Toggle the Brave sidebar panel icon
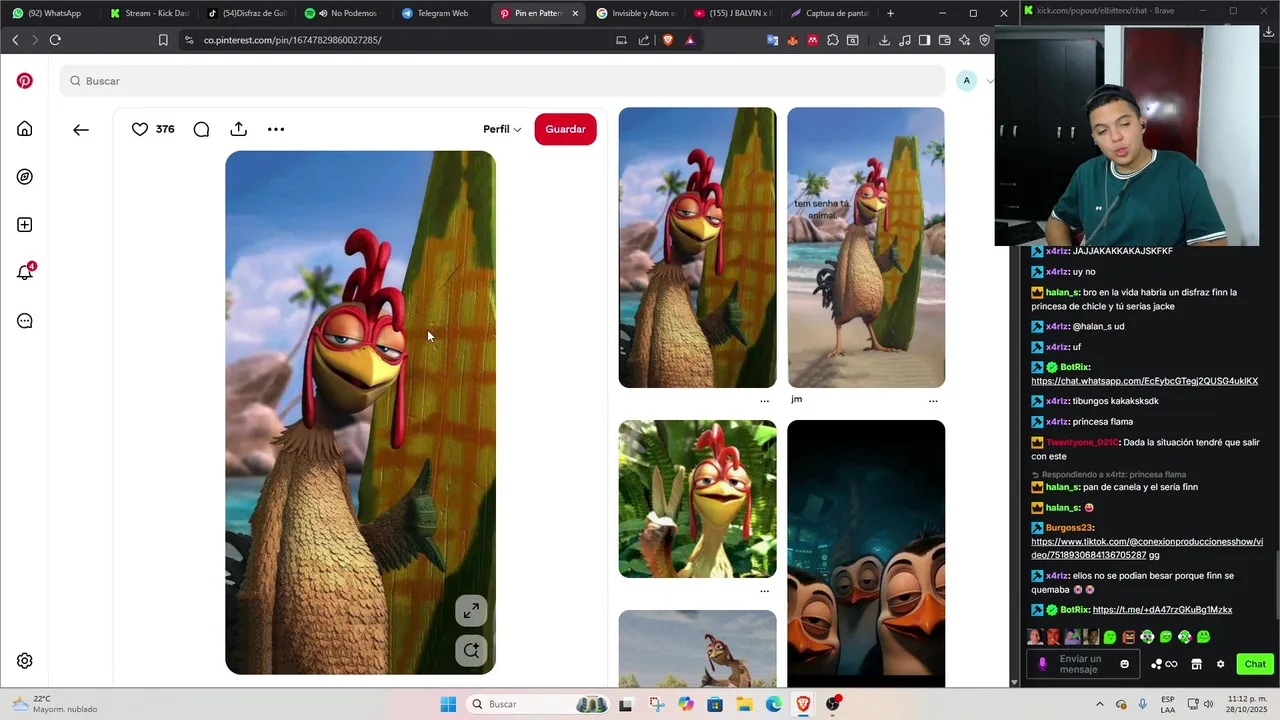Image resolution: width=1280 pixels, height=720 pixels. pos(924,40)
